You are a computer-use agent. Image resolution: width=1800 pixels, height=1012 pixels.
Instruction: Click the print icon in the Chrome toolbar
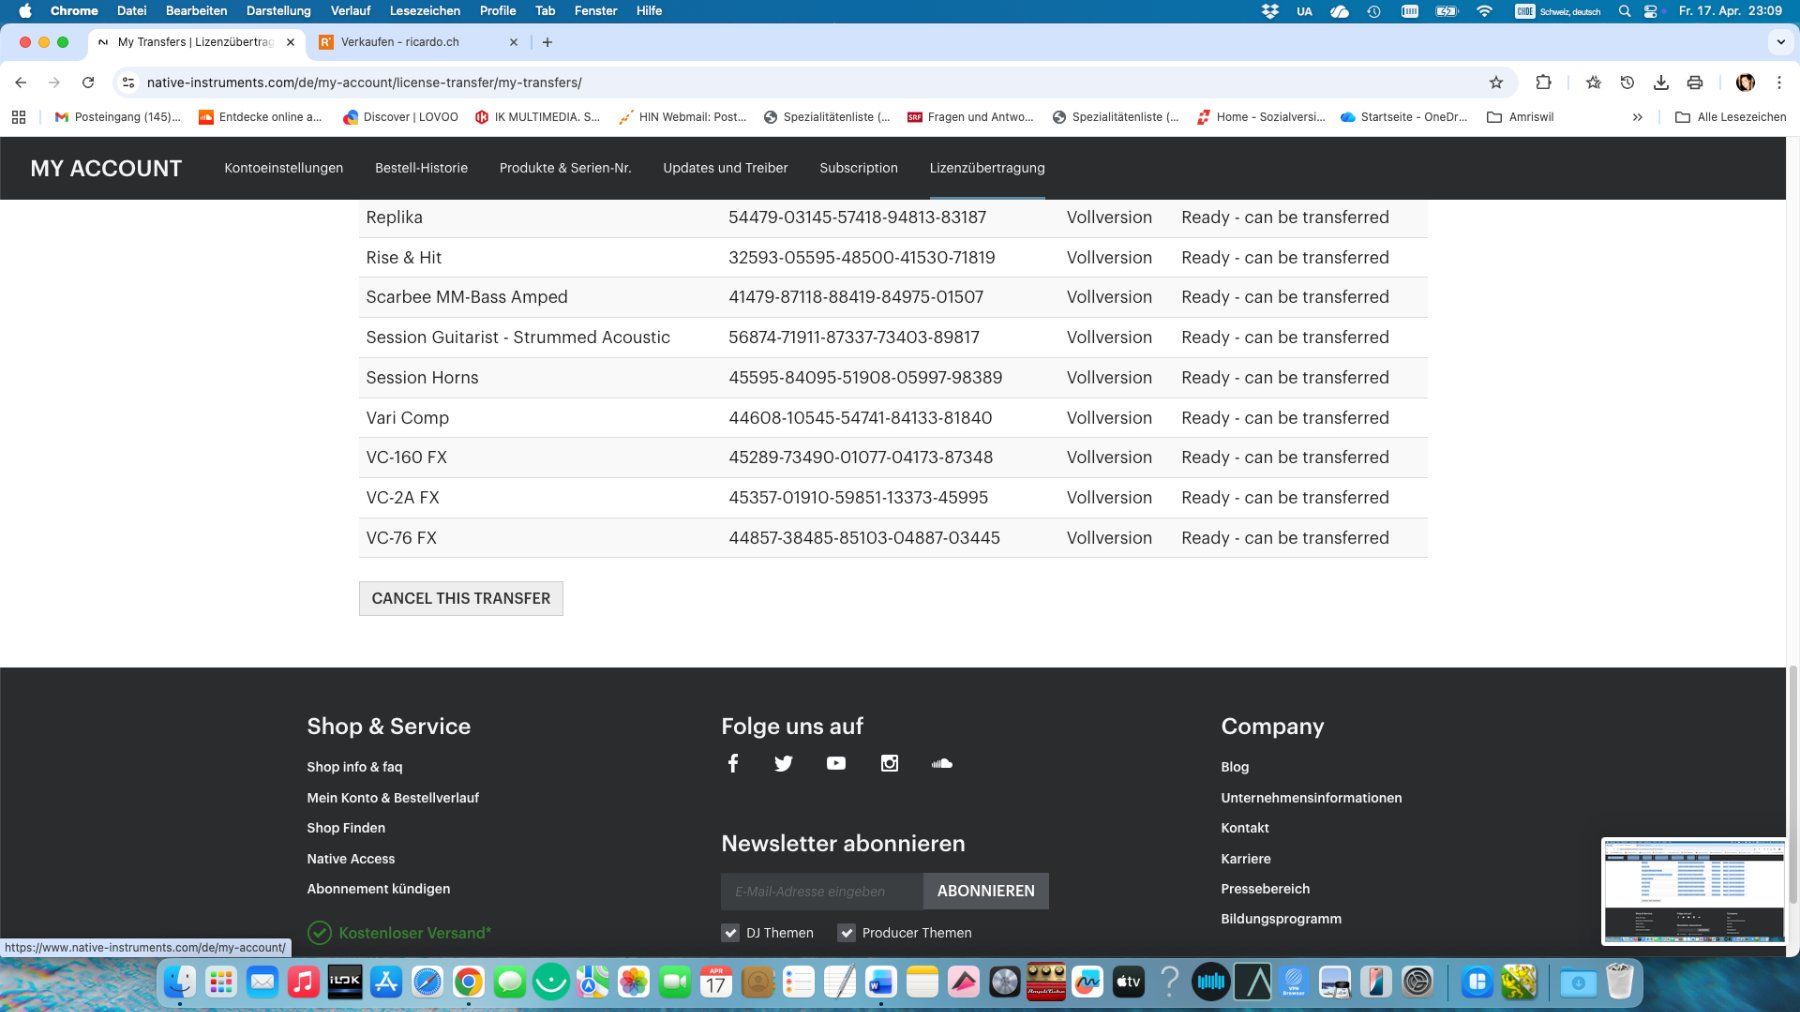click(1695, 83)
